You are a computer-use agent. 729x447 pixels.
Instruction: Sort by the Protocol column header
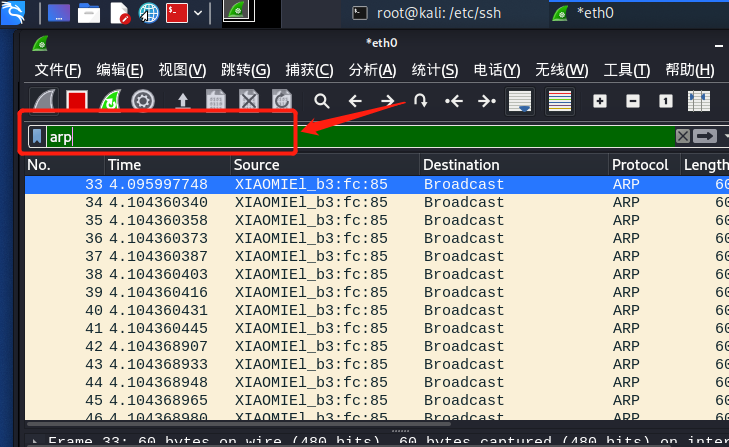[644, 165]
